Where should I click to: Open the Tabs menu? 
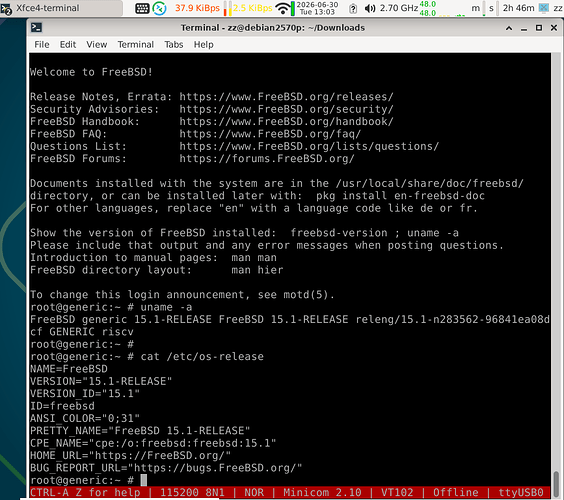point(174,44)
